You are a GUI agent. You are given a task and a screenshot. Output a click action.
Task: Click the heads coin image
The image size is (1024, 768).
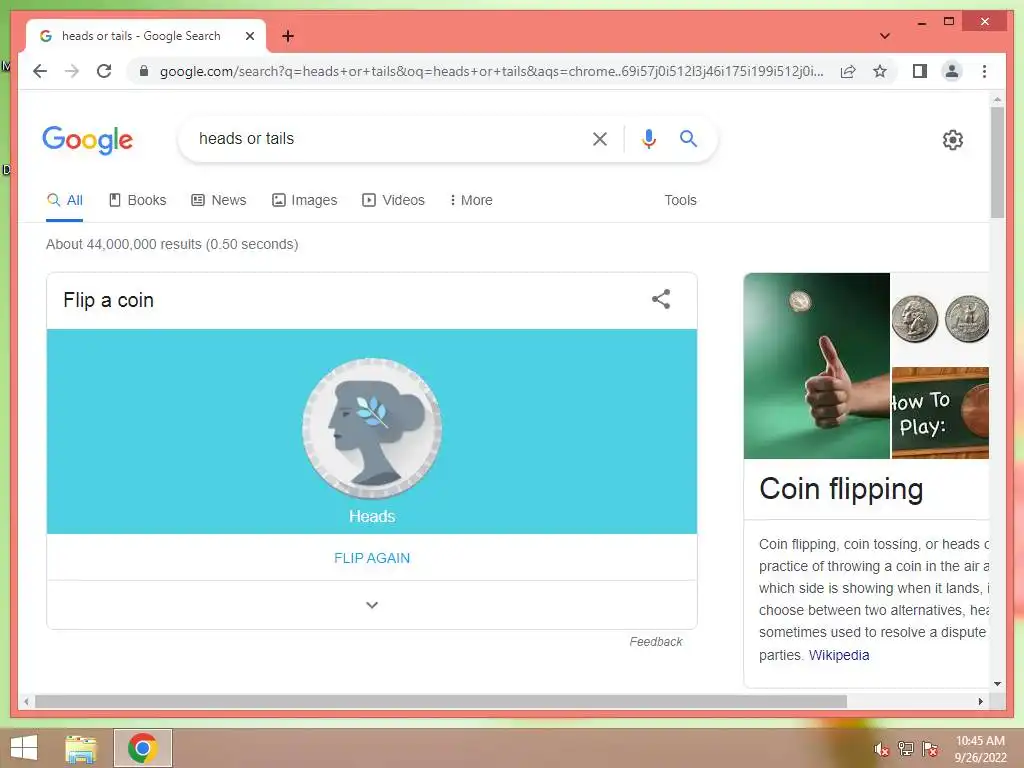pyautogui.click(x=372, y=428)
